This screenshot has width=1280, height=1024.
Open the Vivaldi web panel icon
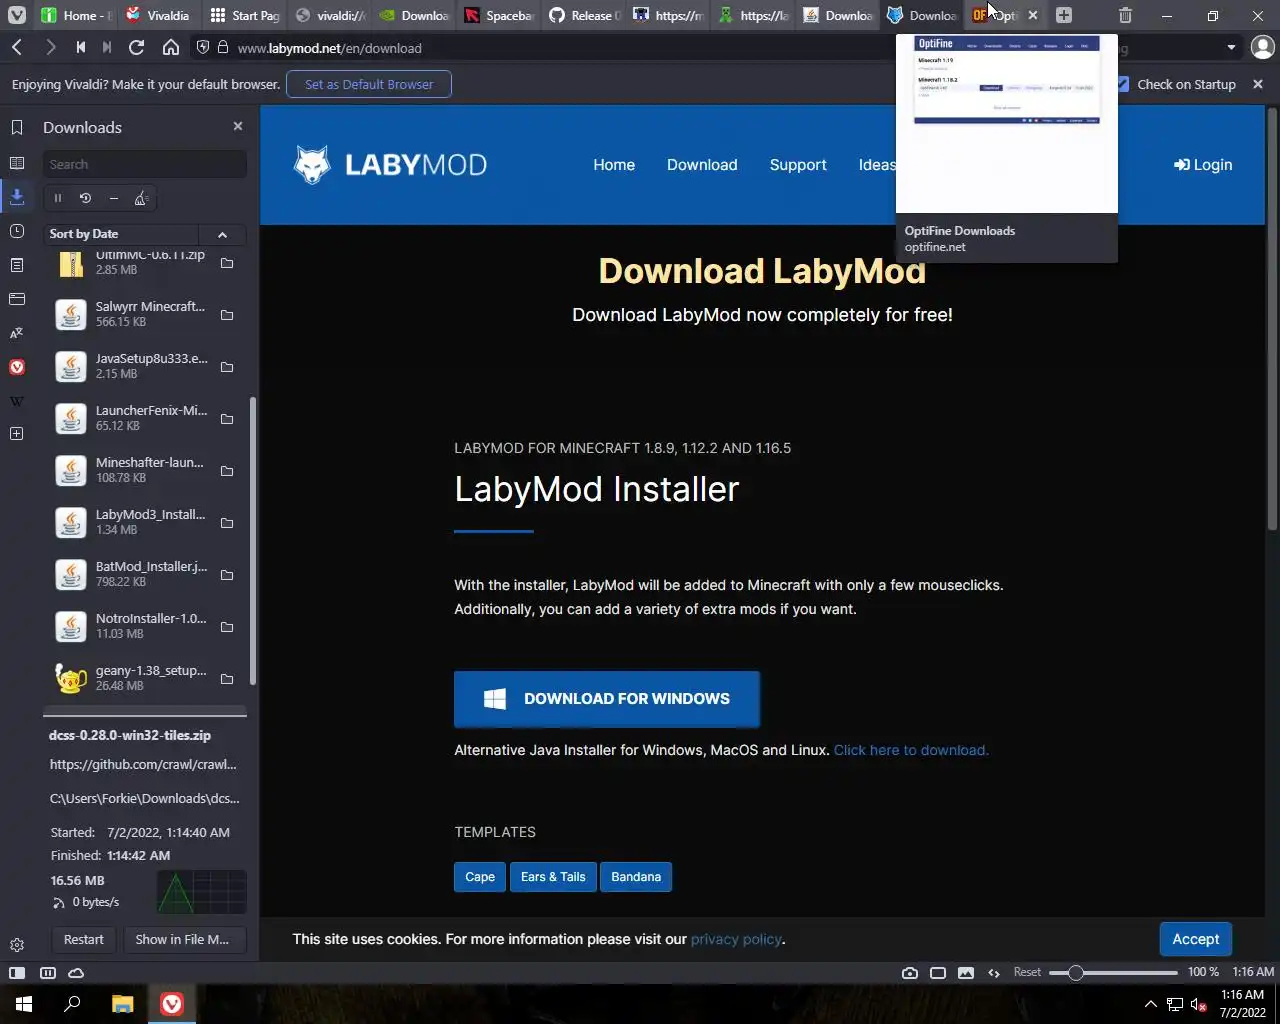(x=17, y=367)
